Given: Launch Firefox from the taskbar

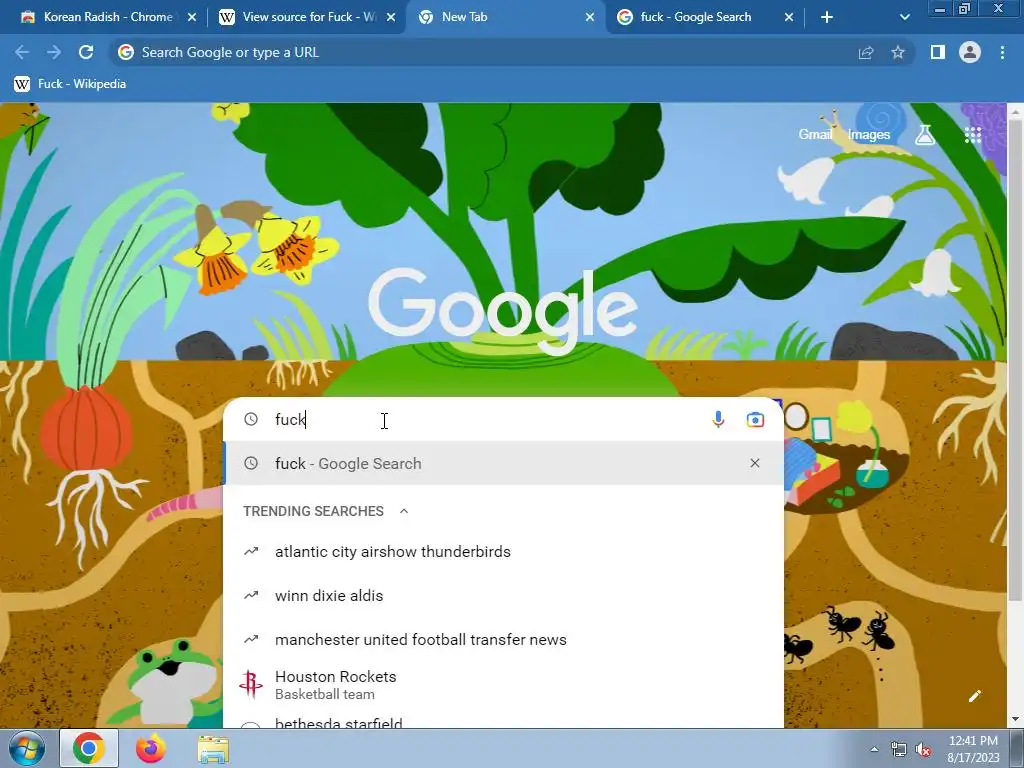Looking at the screenshot, I should pos(151,748).
